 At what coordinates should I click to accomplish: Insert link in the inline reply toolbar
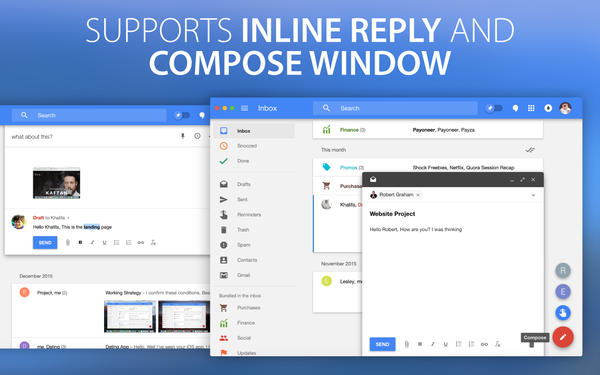(x=140, y=243)
